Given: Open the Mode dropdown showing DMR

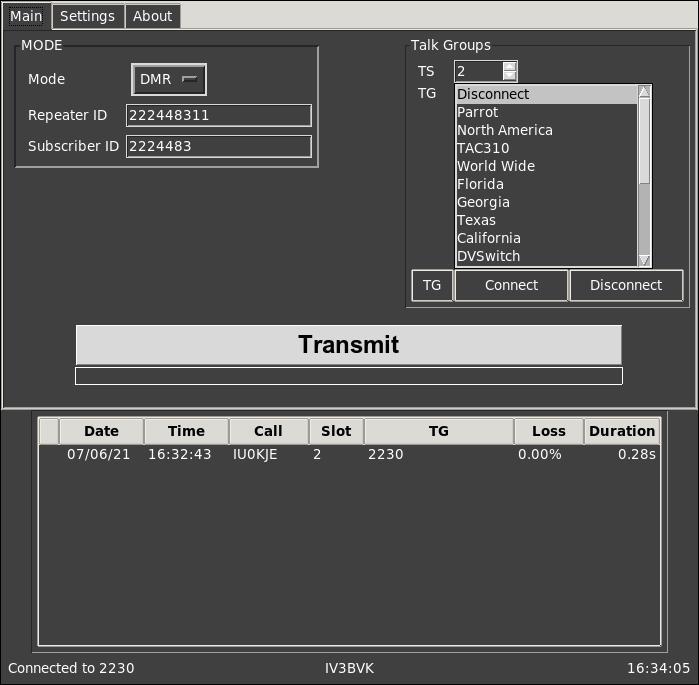Looking at the screenshot, I should coord(169,79).
